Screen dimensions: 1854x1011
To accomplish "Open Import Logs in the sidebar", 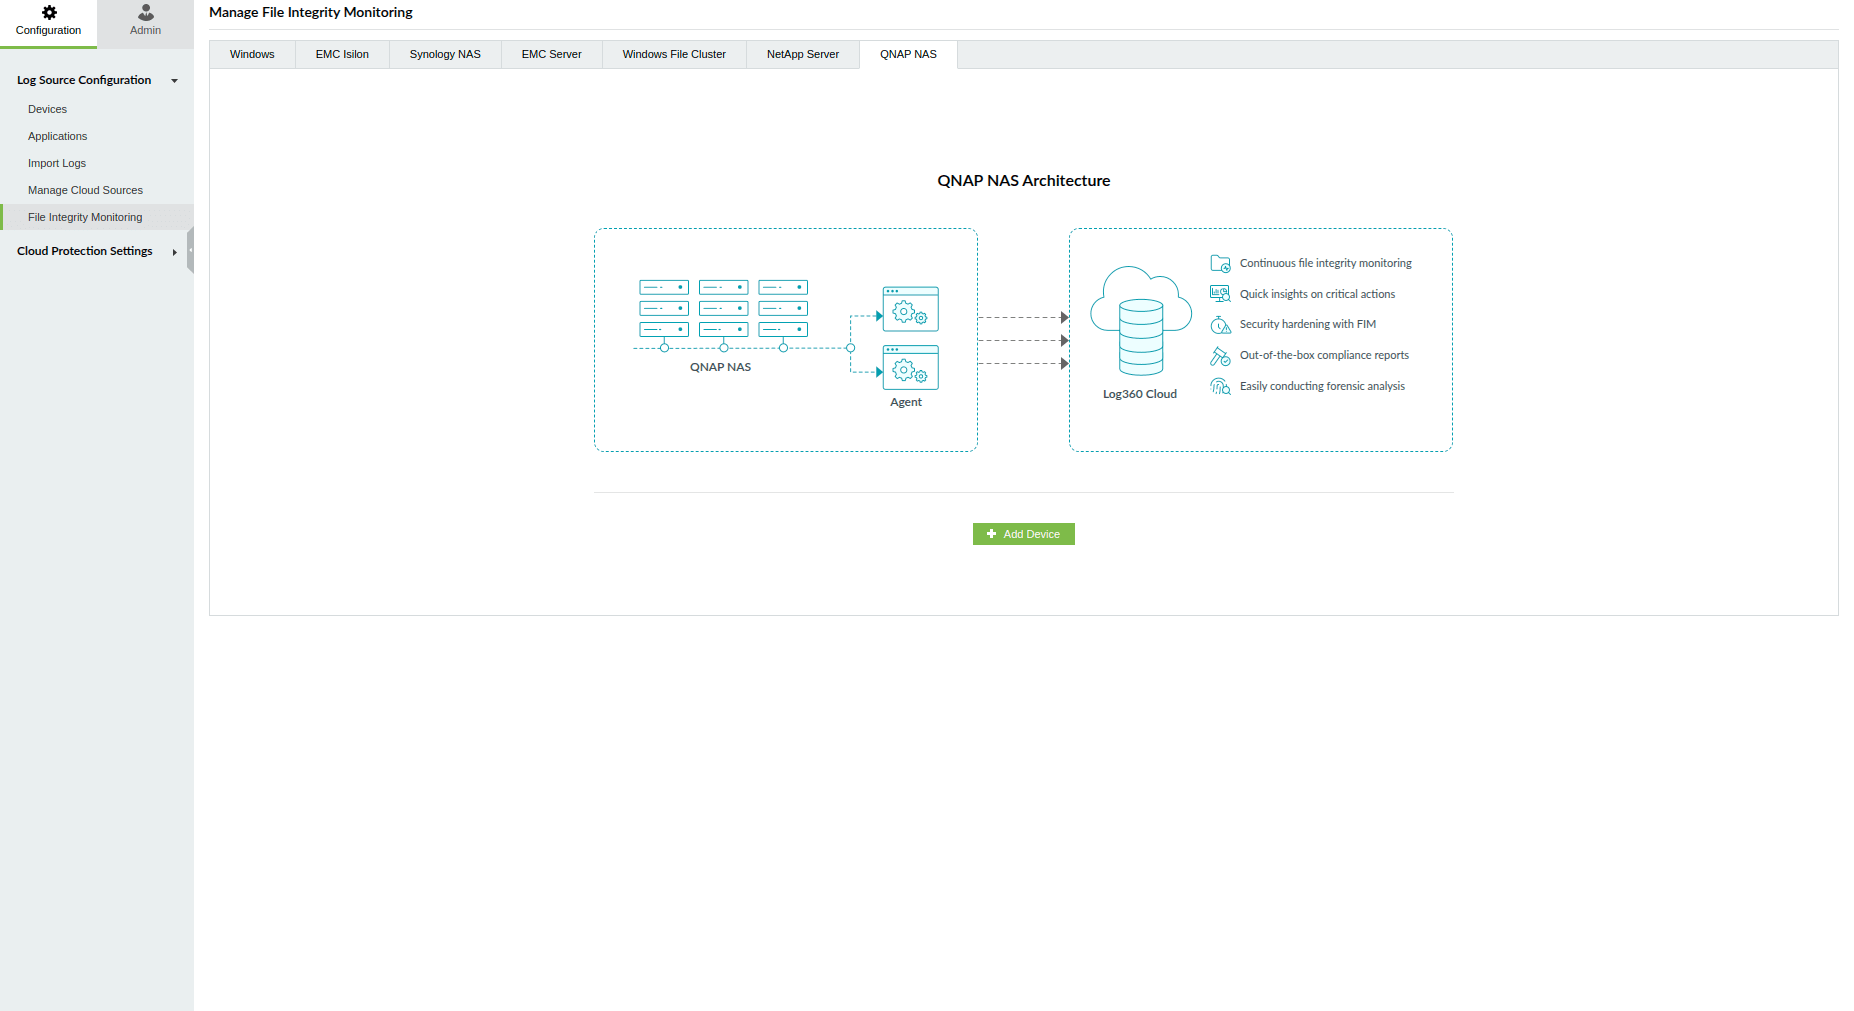I will (x=57, y=163).
